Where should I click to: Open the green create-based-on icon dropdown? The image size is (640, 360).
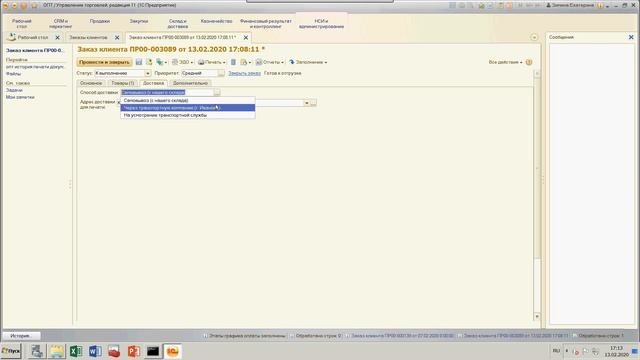click(x=161, y=62)
